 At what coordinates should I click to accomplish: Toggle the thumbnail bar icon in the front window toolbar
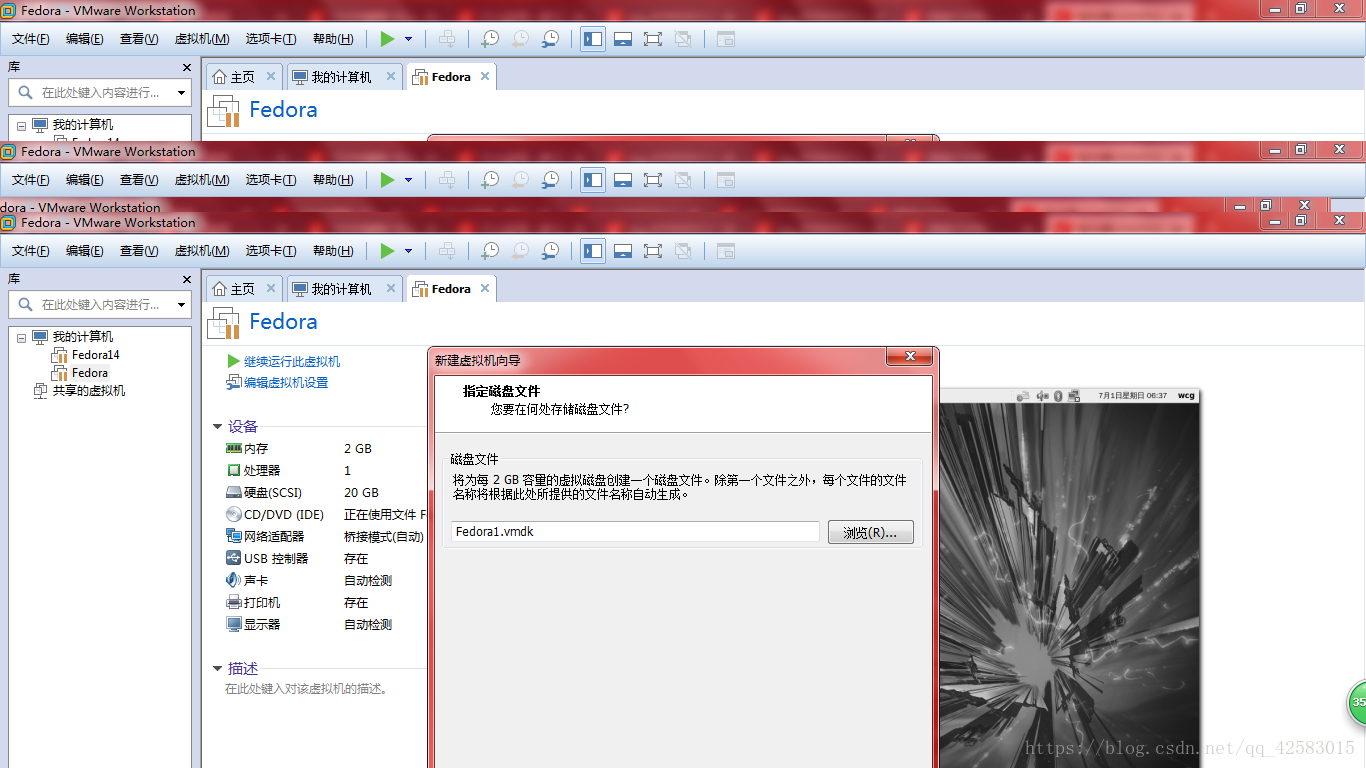pyautogui.click(x=623, y=251)
